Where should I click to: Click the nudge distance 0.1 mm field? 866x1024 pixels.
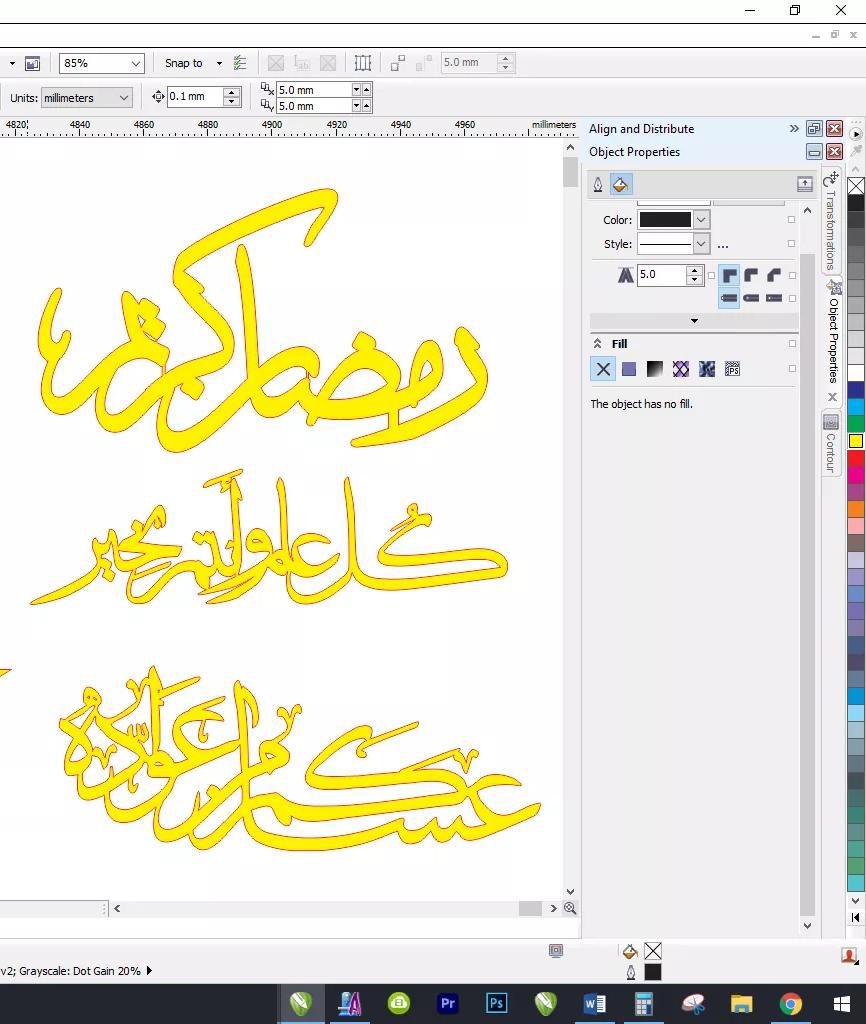194,97
